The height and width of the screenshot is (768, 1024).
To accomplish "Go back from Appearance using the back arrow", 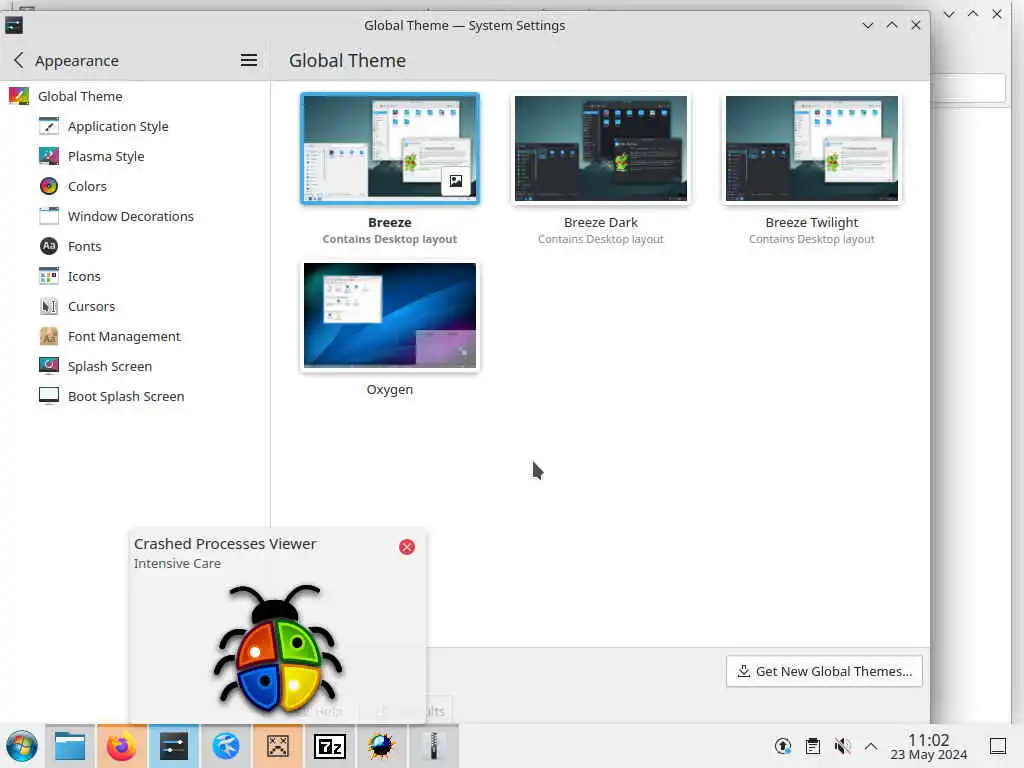I will [x=19, y=61].
